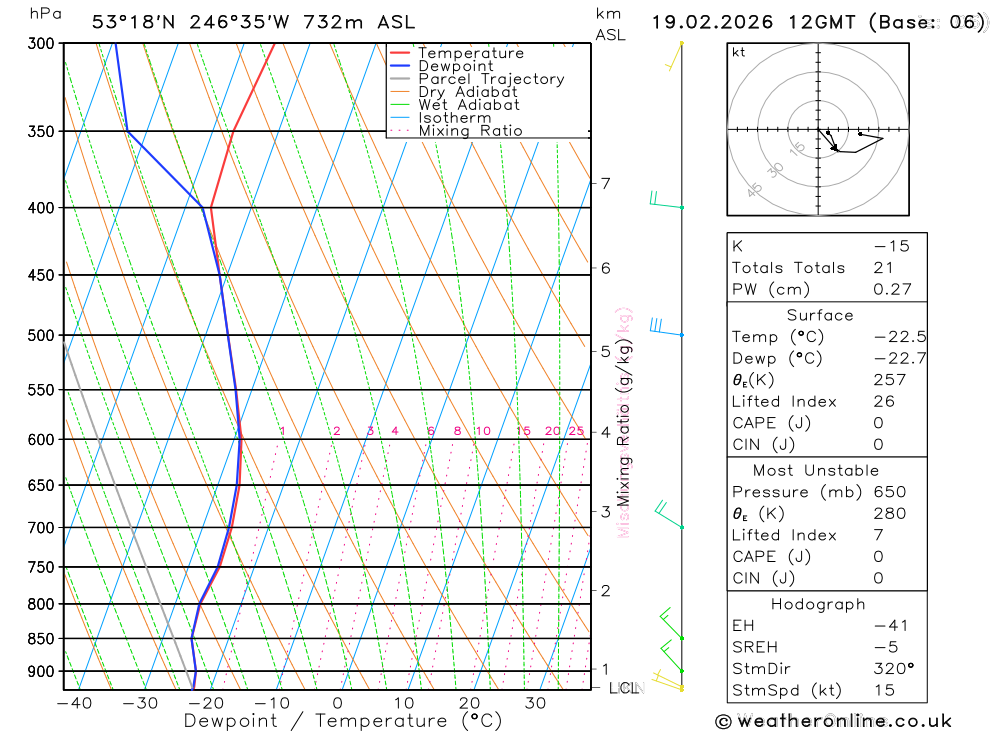This screenshot has width=1000, height=733.
Task: Click the Surface section heading
Action: click(x=820, y=315)
